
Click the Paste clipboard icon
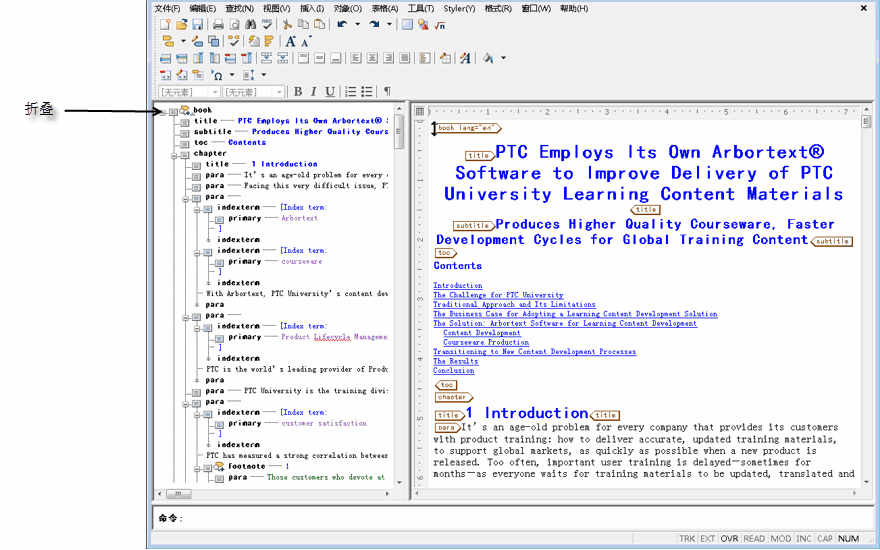pyautogui.click(x=319, y=25)
